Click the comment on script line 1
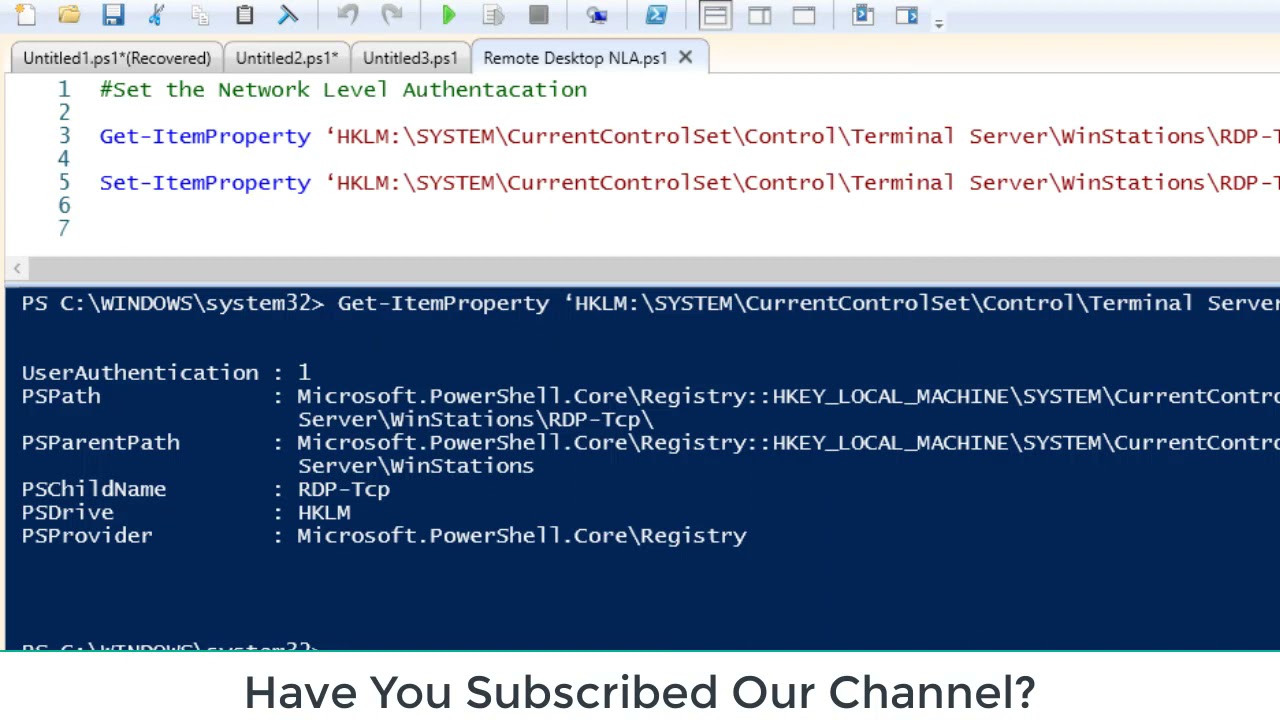 [343, 90]
